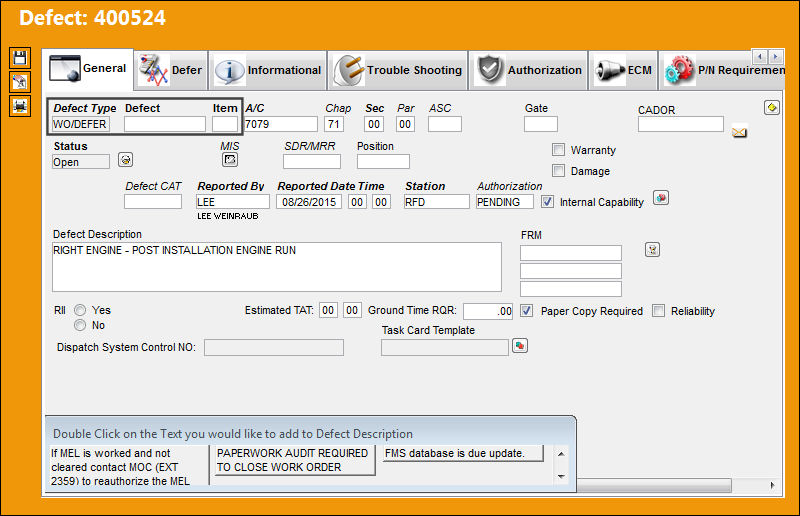Click the Gate input field
This screenshot has height=516, width=800.
(x=541, y=124)
